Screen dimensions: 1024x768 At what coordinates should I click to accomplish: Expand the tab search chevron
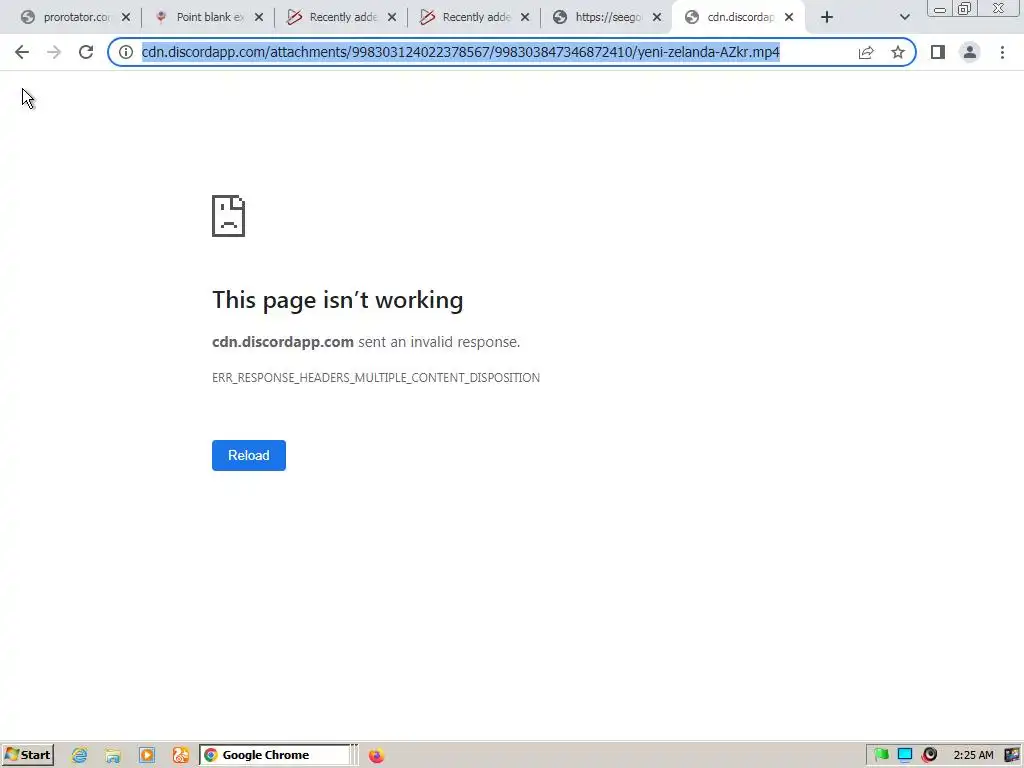pos(904,18)
